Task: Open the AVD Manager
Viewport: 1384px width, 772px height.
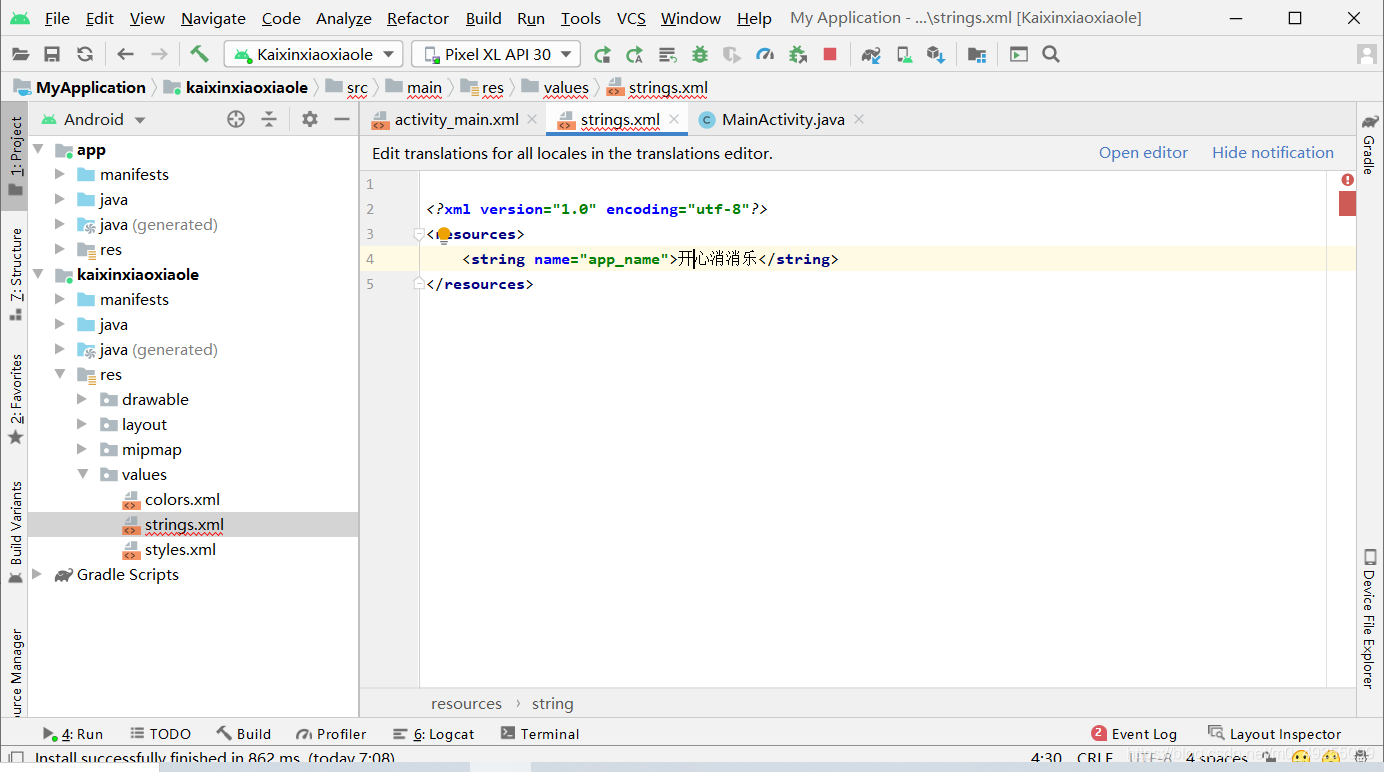Action: pos(903,54)
